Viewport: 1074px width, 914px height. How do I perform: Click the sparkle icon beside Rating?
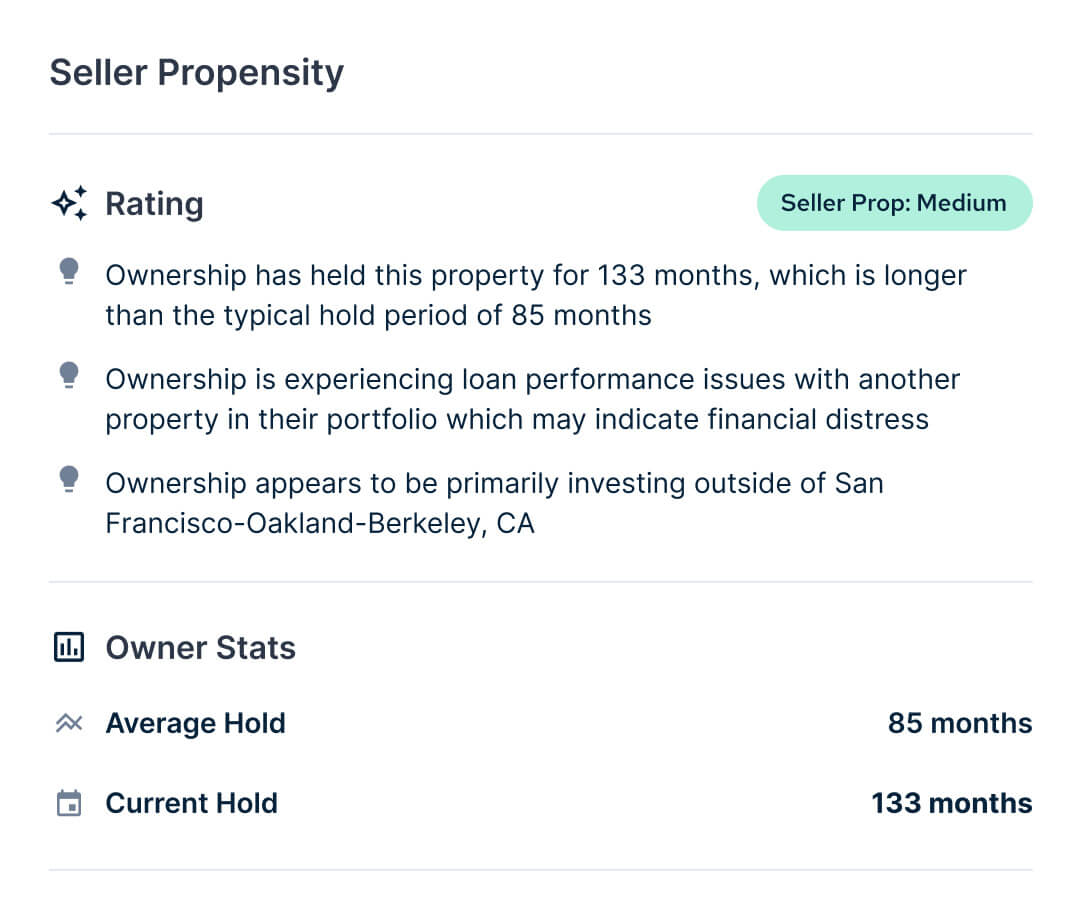pos(69,203)
